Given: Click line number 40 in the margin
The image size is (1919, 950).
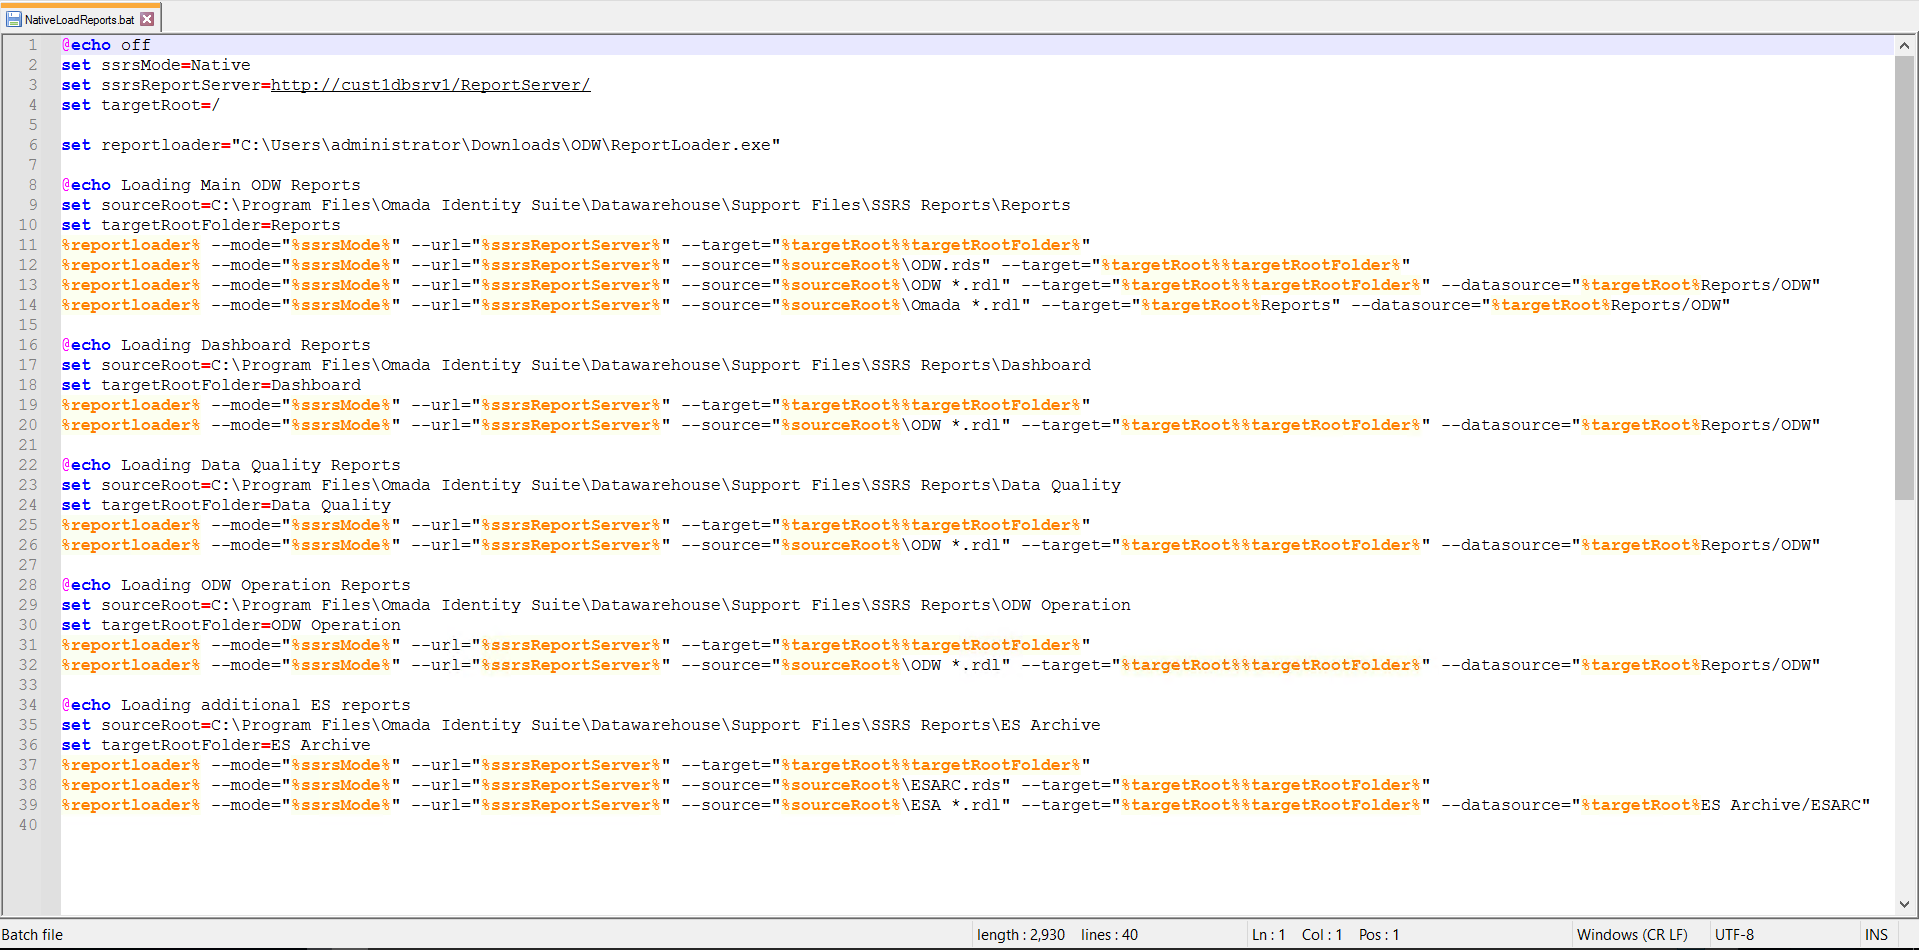Looking at the screenshot, I should click(x=27, y=825).
